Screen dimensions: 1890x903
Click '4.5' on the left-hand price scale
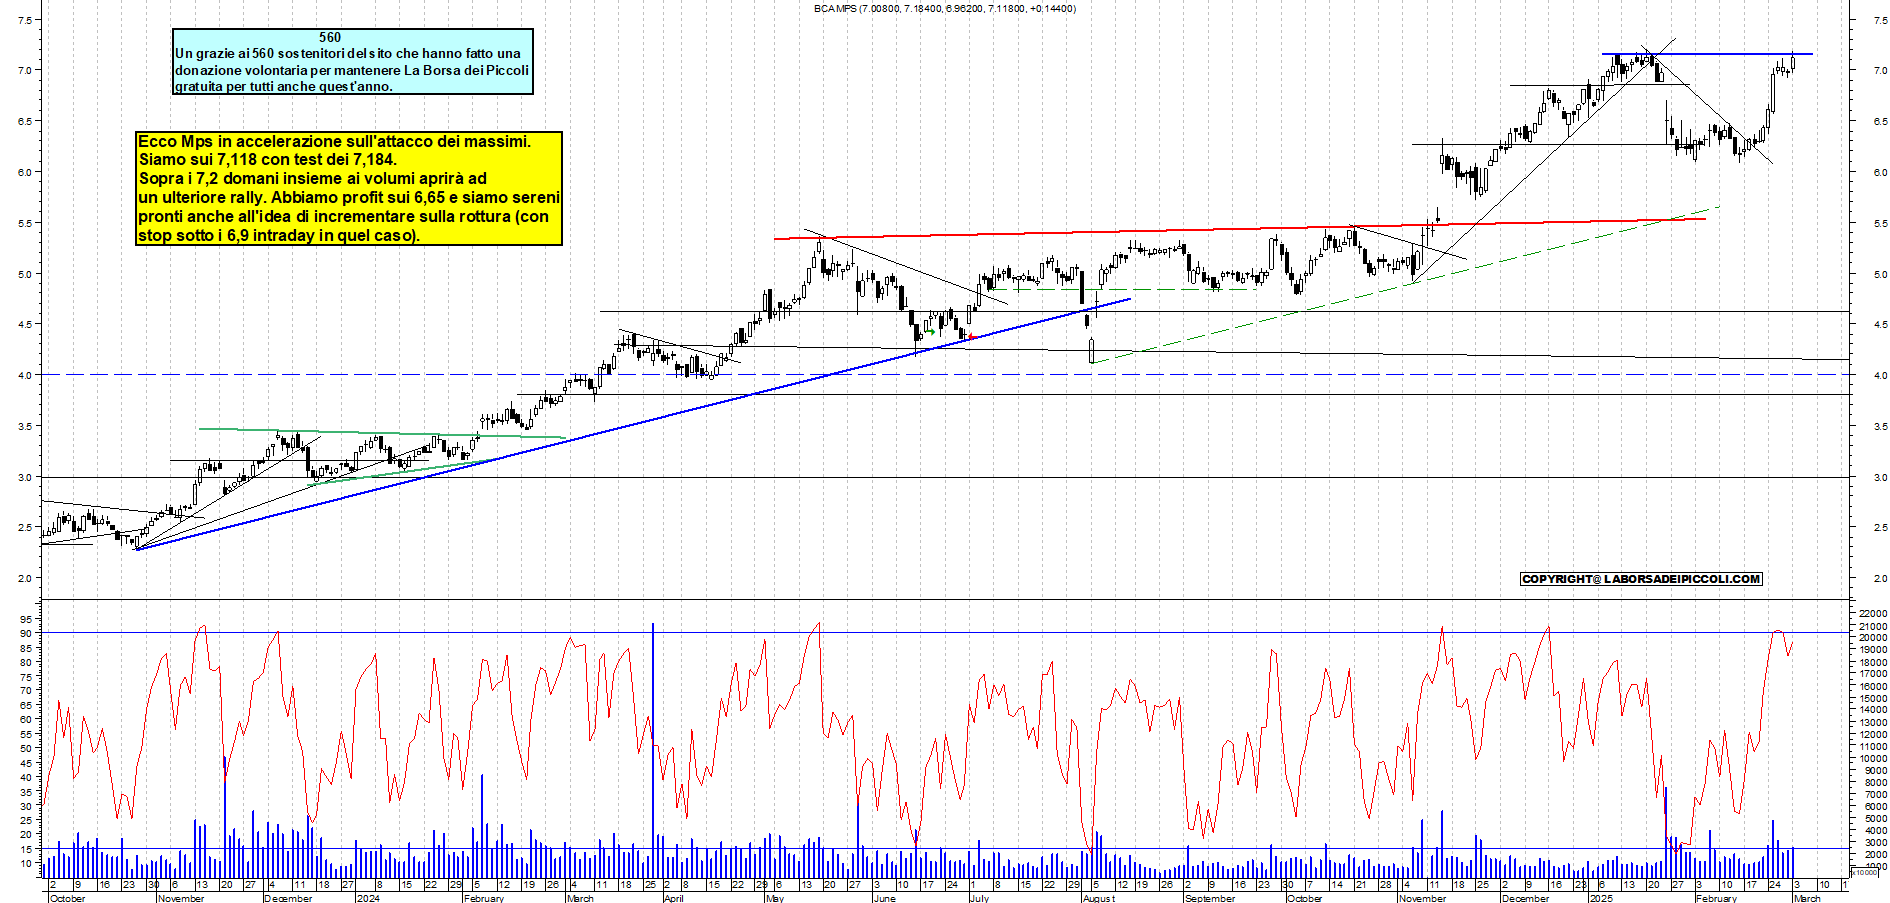(x=25, y=324)
